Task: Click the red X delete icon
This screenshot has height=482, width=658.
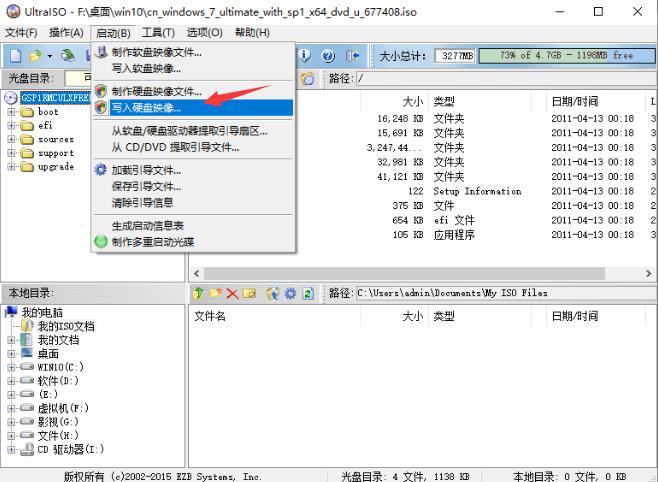Action: (x=232, y=293)
